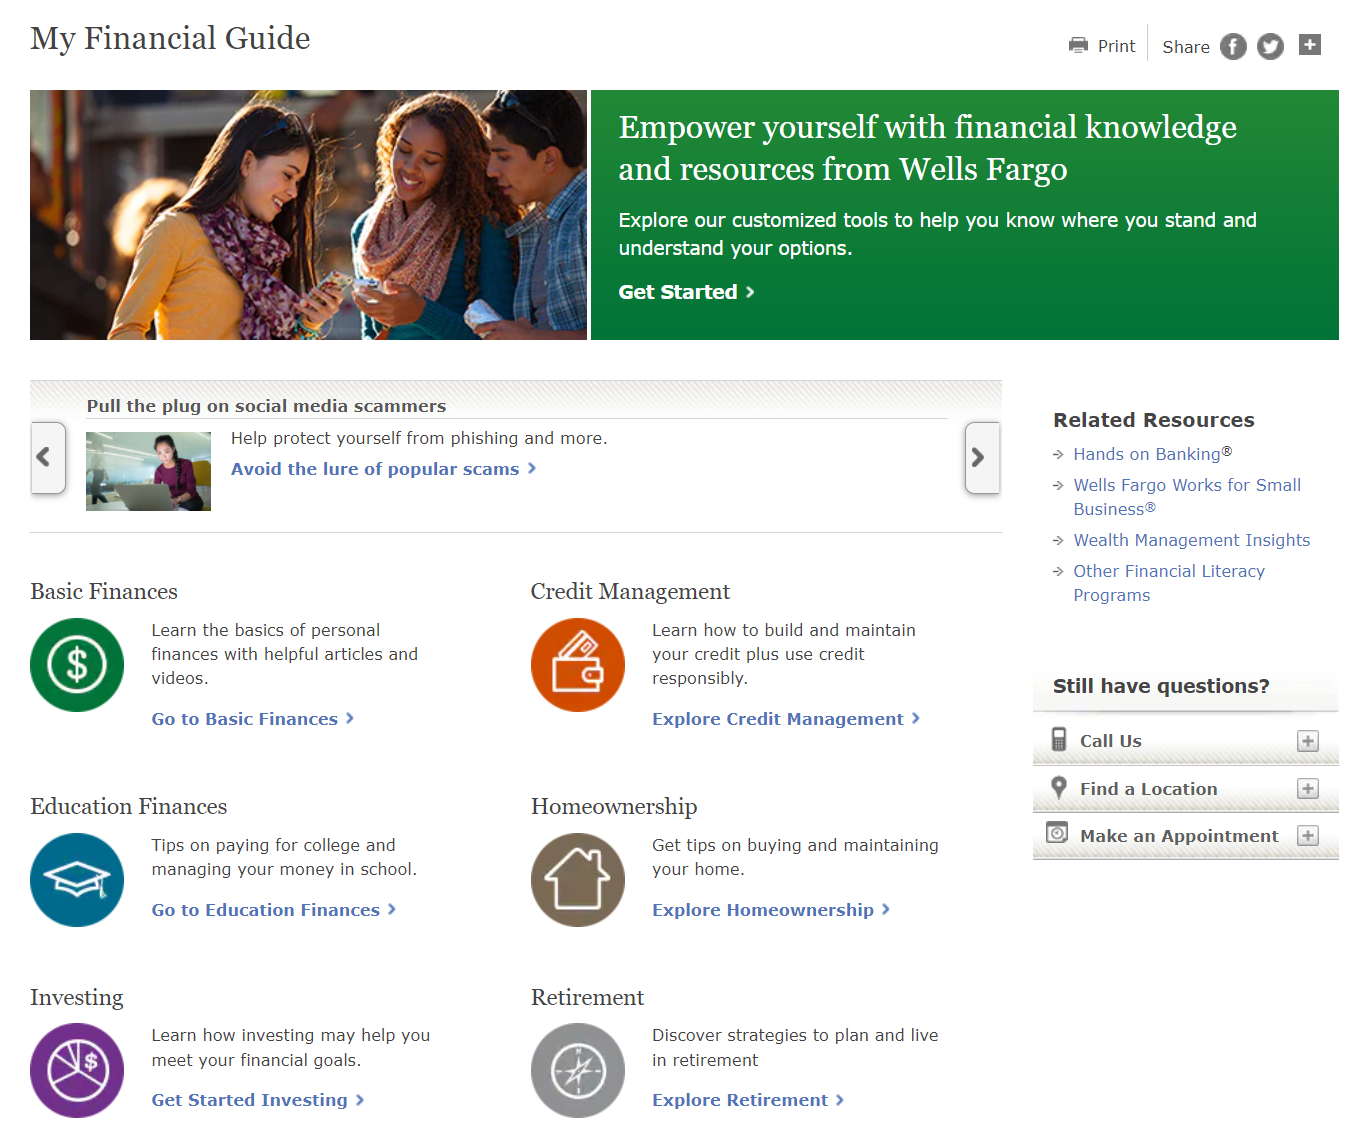1369x1135 pixels.
Task: Click the Retirement heading
Action: tap(587, 998)
